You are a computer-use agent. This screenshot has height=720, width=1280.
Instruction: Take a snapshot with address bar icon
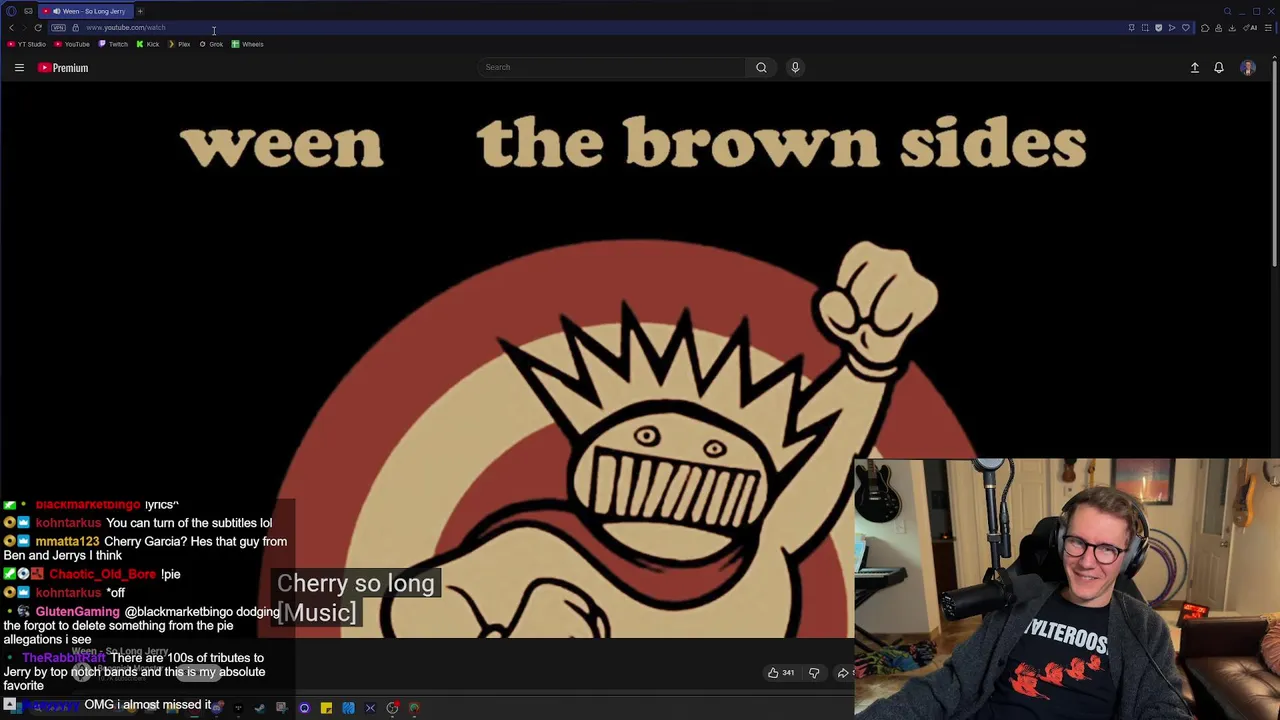(x=1145, y=28)
